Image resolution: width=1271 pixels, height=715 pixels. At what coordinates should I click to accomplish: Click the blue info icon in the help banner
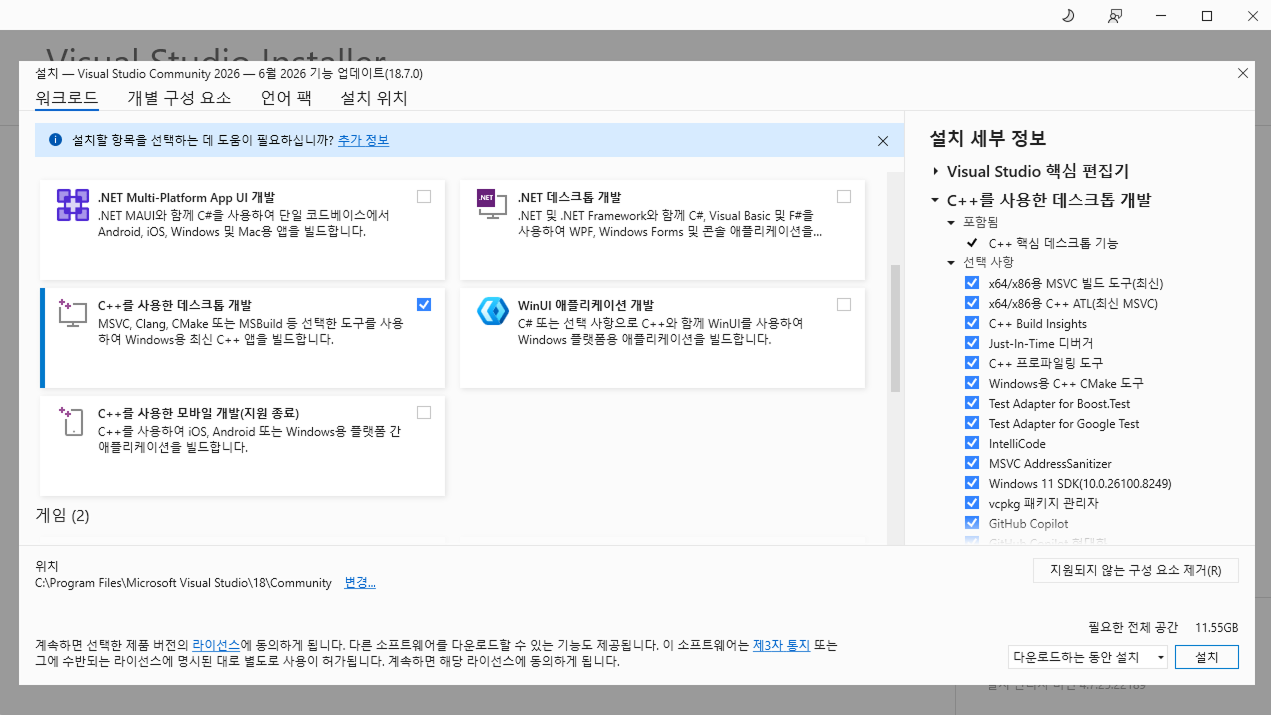coord(55,140)
